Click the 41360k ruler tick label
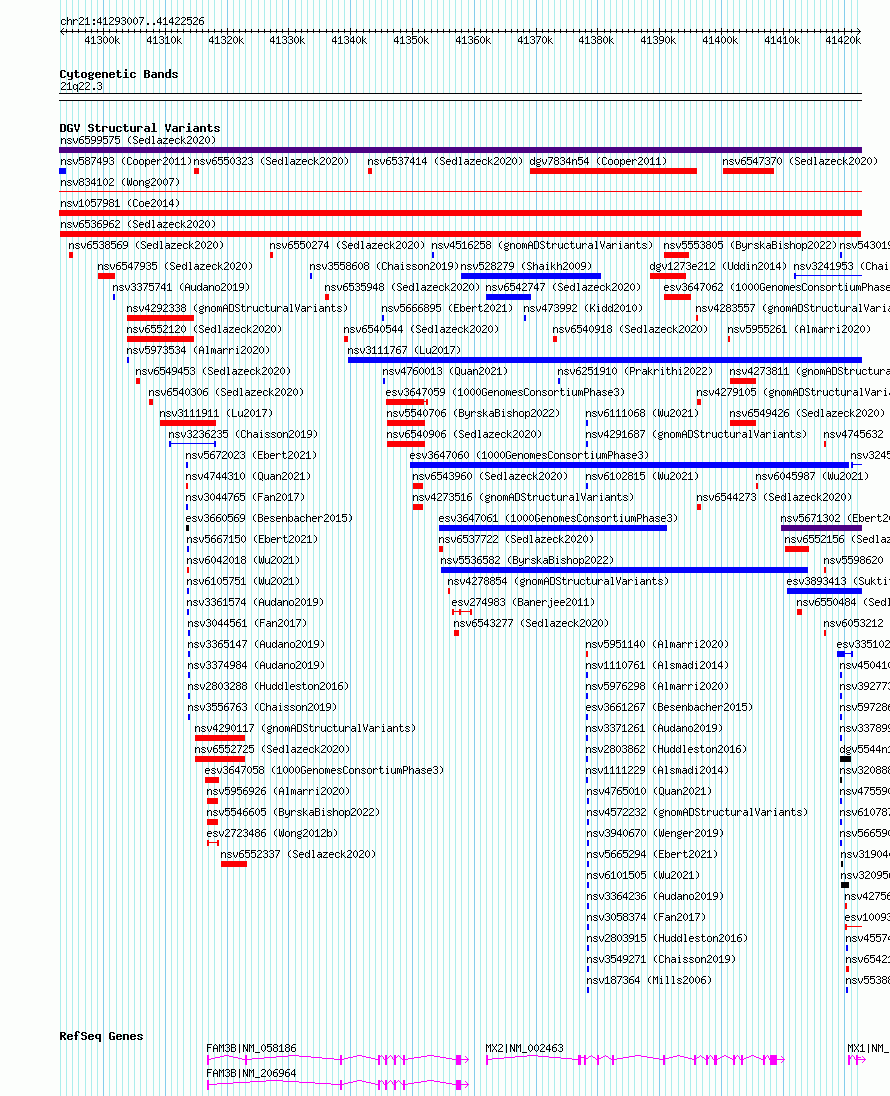Screen dimensions: 890x1096 coord(473,40)
